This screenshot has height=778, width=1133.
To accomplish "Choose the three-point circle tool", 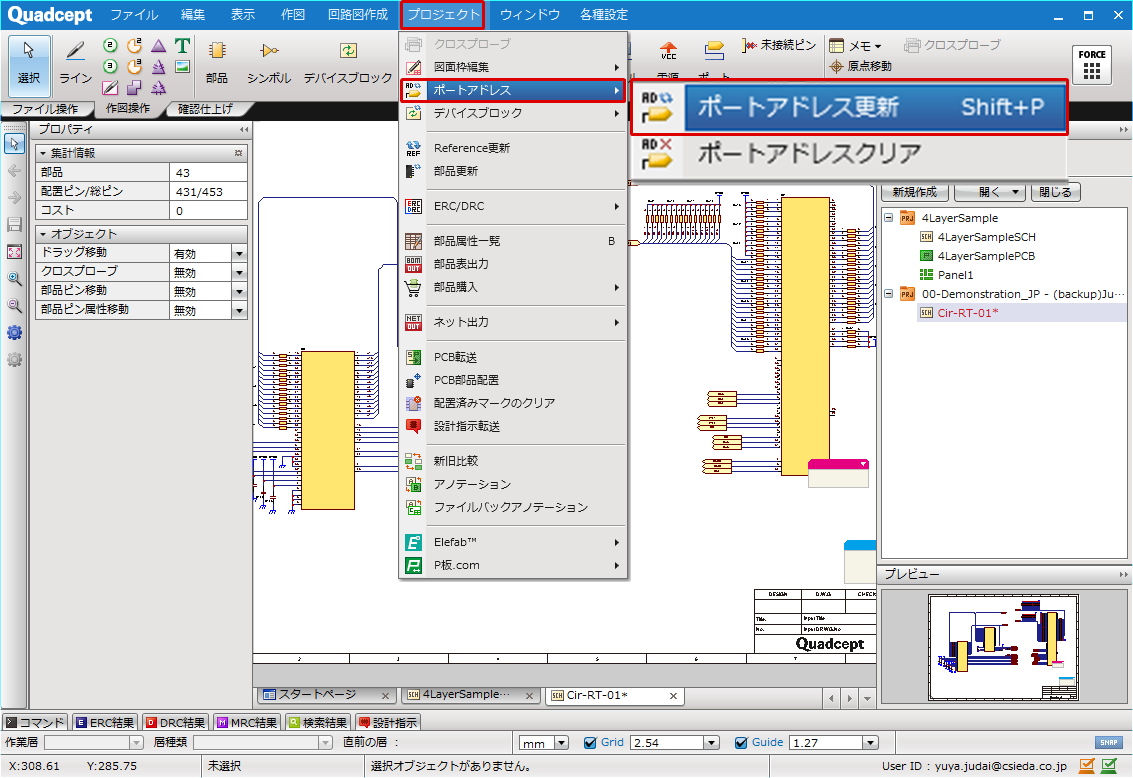I will (x=110, y=66).
